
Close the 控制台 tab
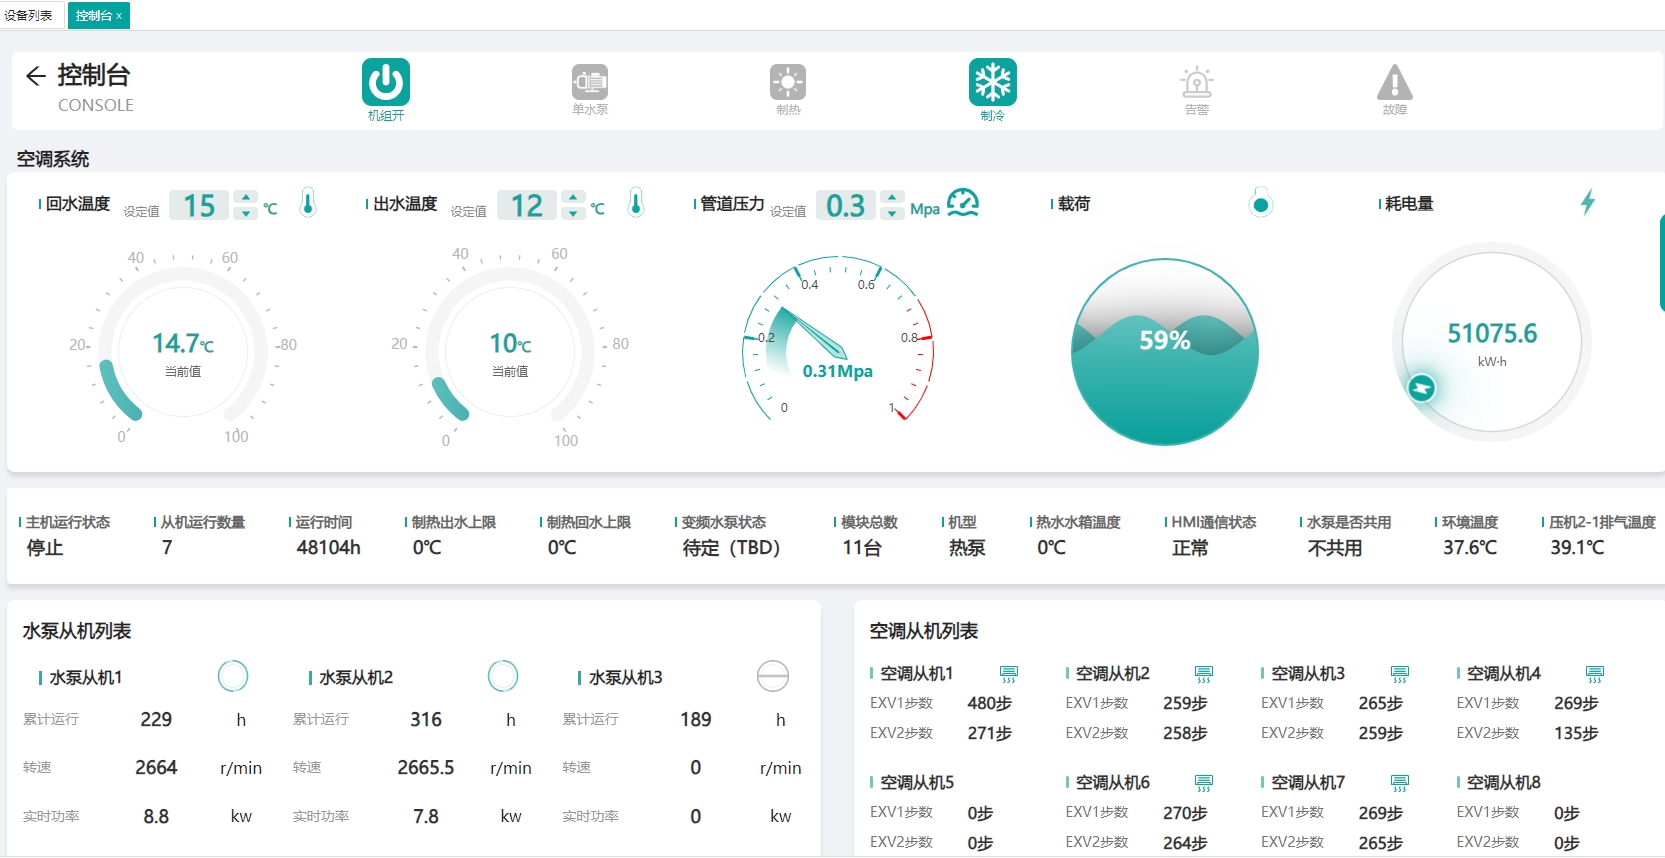[x=119, y=16]
